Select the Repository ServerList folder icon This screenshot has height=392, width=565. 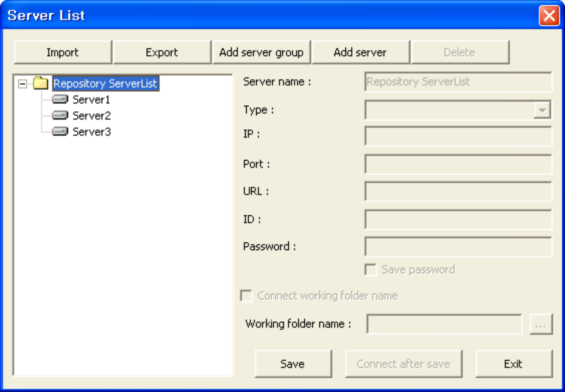point(40,83)
